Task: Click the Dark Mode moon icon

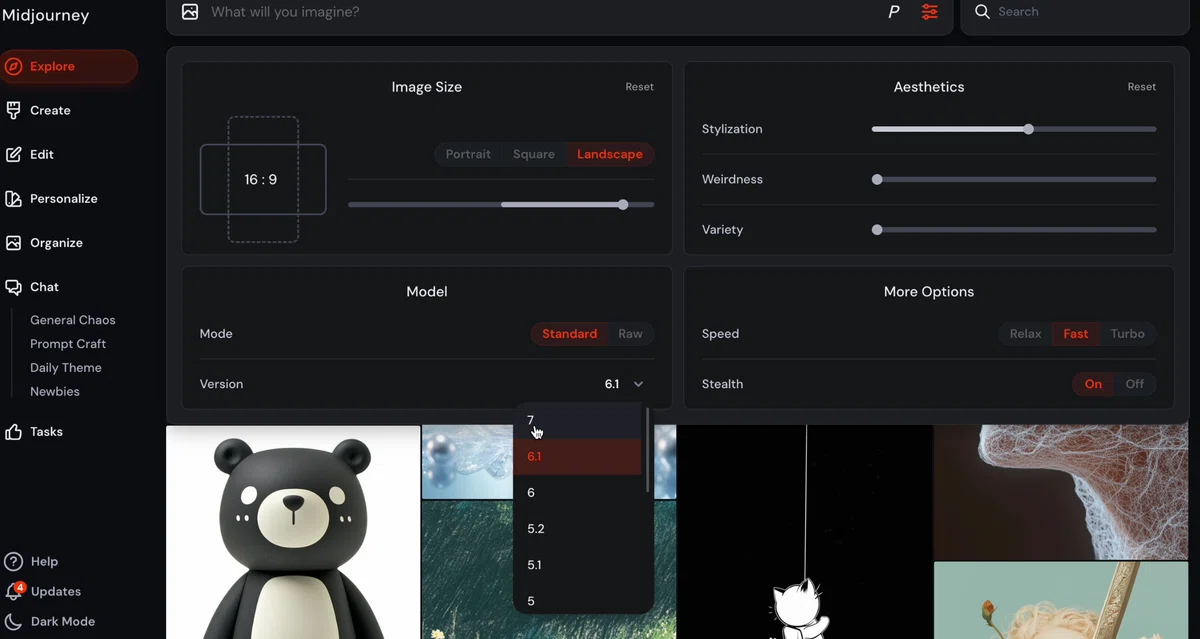Action: coord(13,621)
